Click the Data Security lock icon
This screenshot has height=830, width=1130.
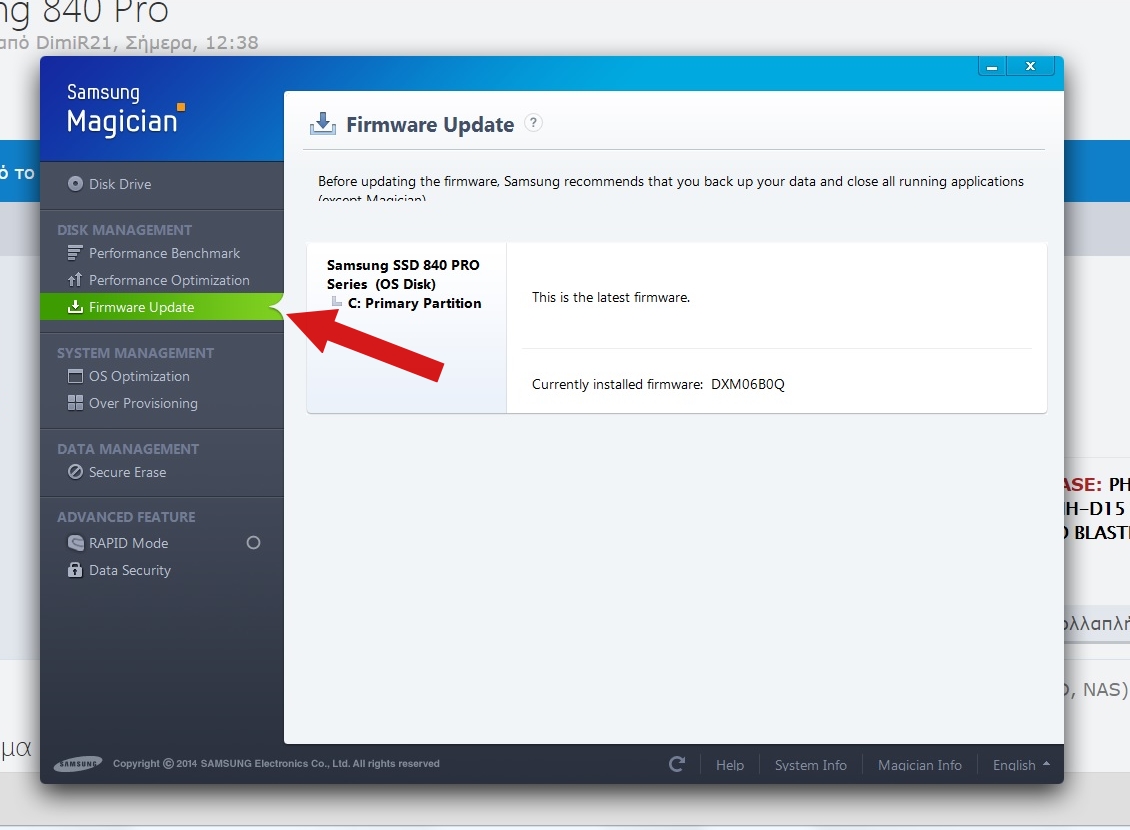[75, 570]
